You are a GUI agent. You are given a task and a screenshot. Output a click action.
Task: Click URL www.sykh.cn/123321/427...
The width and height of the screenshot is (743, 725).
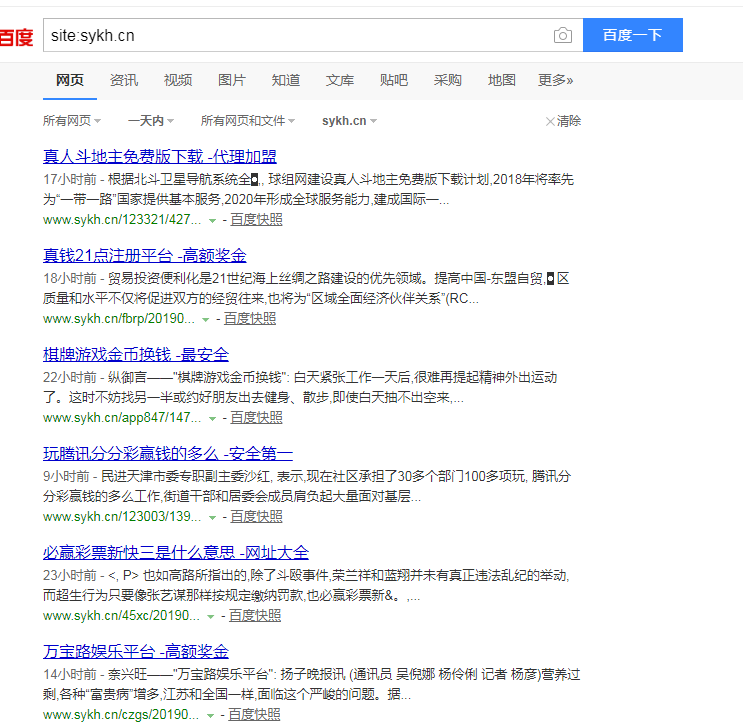click(x=122, y=219)
